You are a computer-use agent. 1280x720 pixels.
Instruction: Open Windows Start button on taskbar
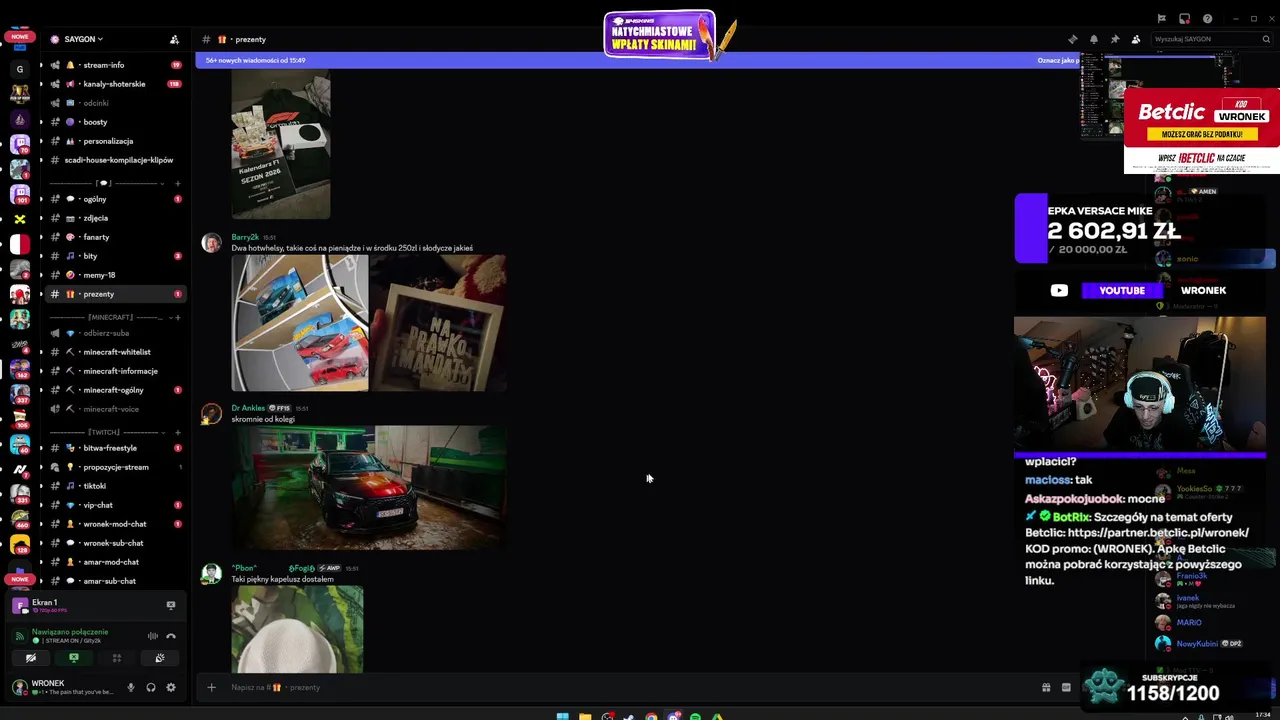[x=562, y=716]
